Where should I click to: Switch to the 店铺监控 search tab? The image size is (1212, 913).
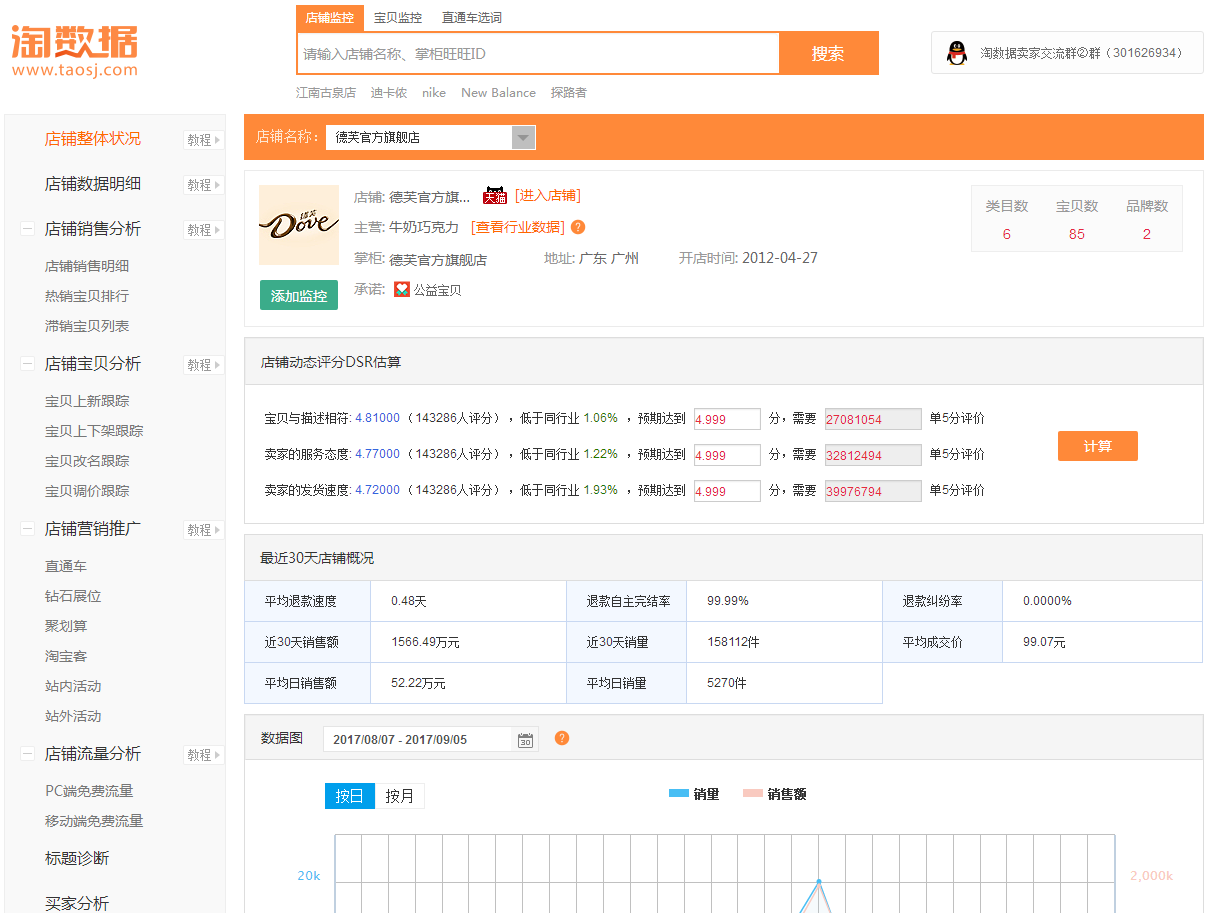(330, 18)
